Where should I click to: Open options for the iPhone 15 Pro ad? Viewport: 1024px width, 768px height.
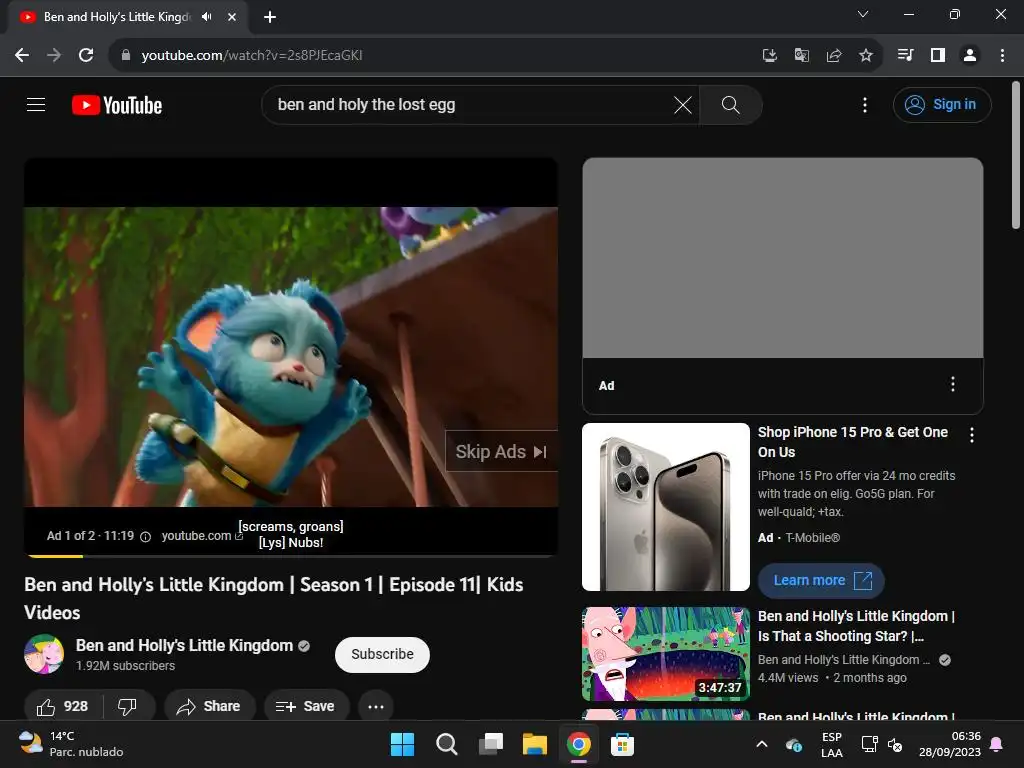point(972,435)
